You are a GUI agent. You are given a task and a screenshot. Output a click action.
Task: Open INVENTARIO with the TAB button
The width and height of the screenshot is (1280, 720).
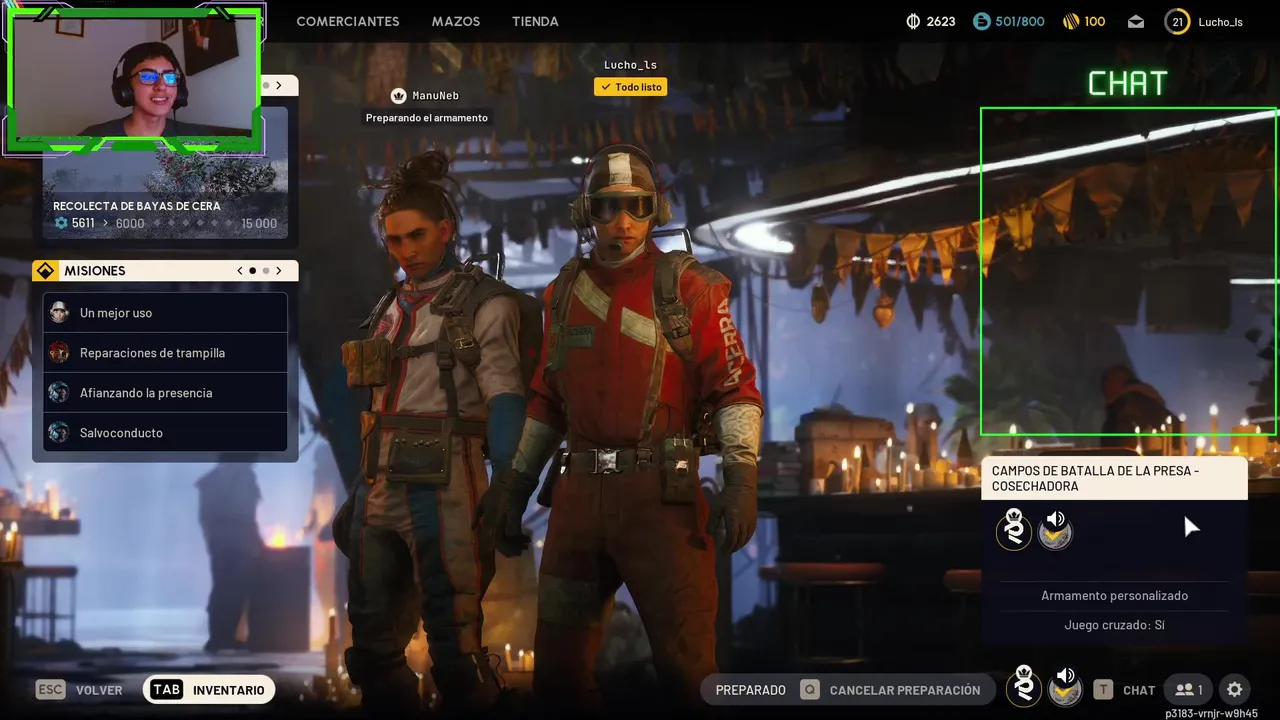tap(209, 690)
